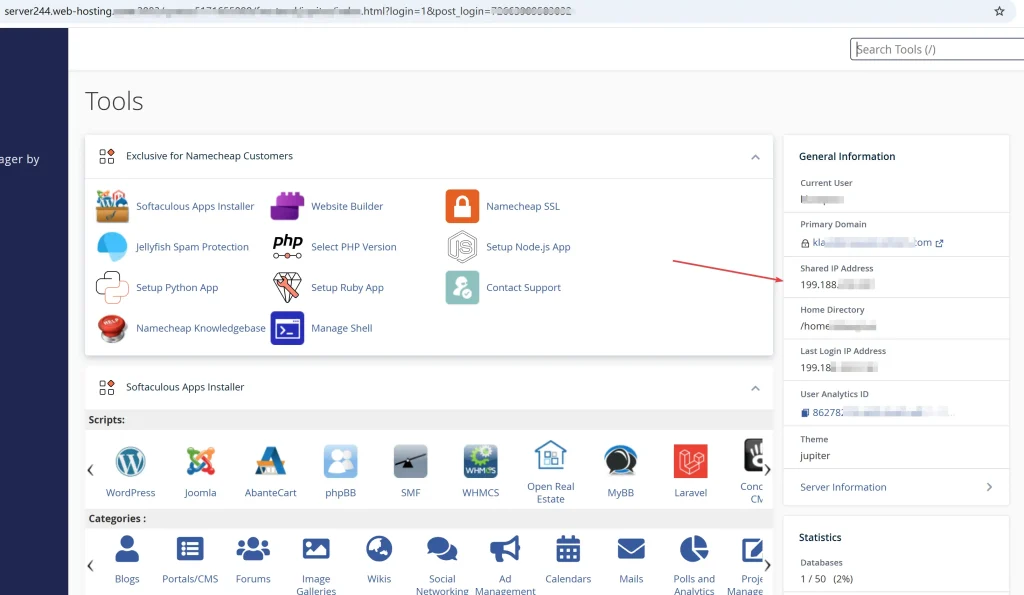This screenshot has width=1024, height=595.
Task: Open the Namecheap SSL text link
Action: click(x=522, y=206)
